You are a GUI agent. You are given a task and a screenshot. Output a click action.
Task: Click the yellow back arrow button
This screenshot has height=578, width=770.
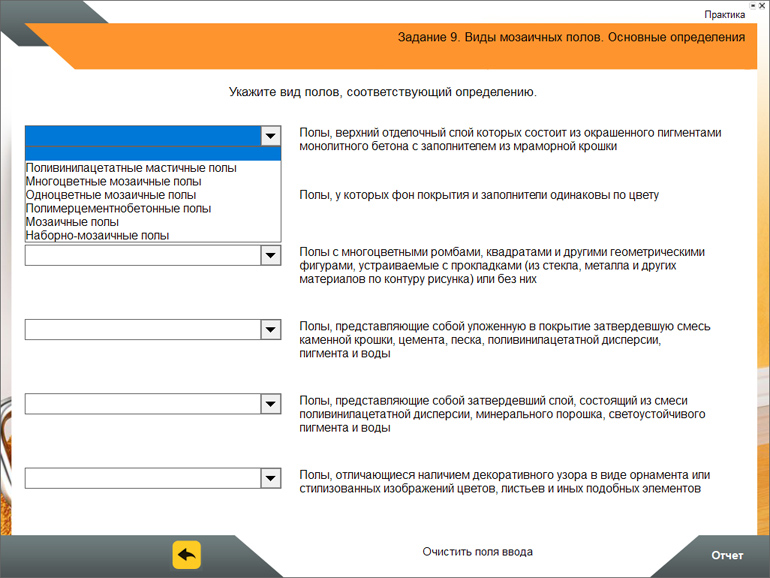tap(187, 554)
